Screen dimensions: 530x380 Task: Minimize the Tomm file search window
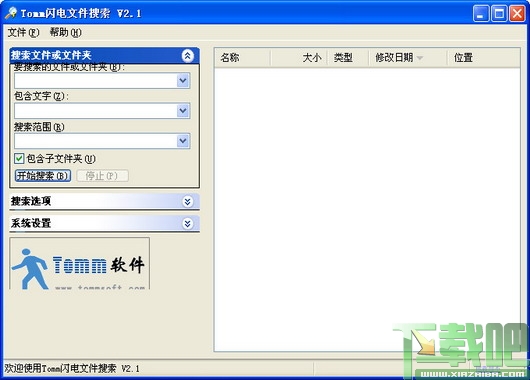point(481,14)
